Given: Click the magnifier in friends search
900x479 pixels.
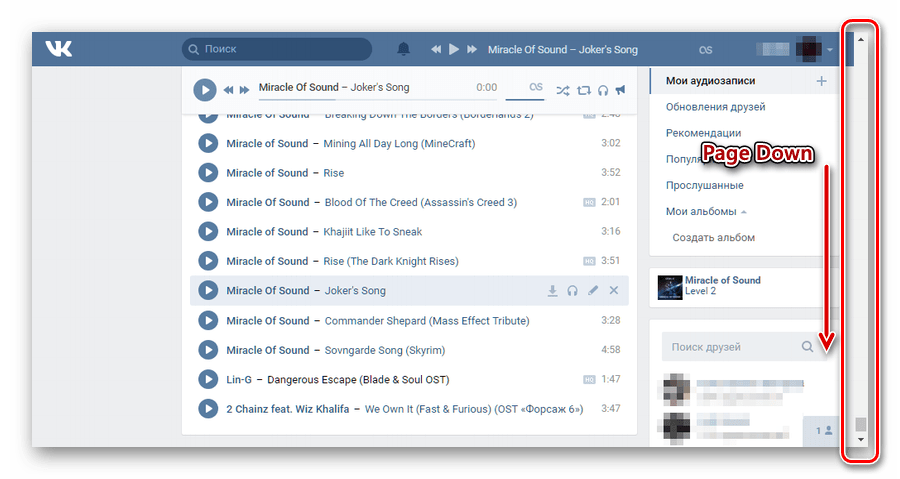Looking at the screenshot, I should 807,347.
